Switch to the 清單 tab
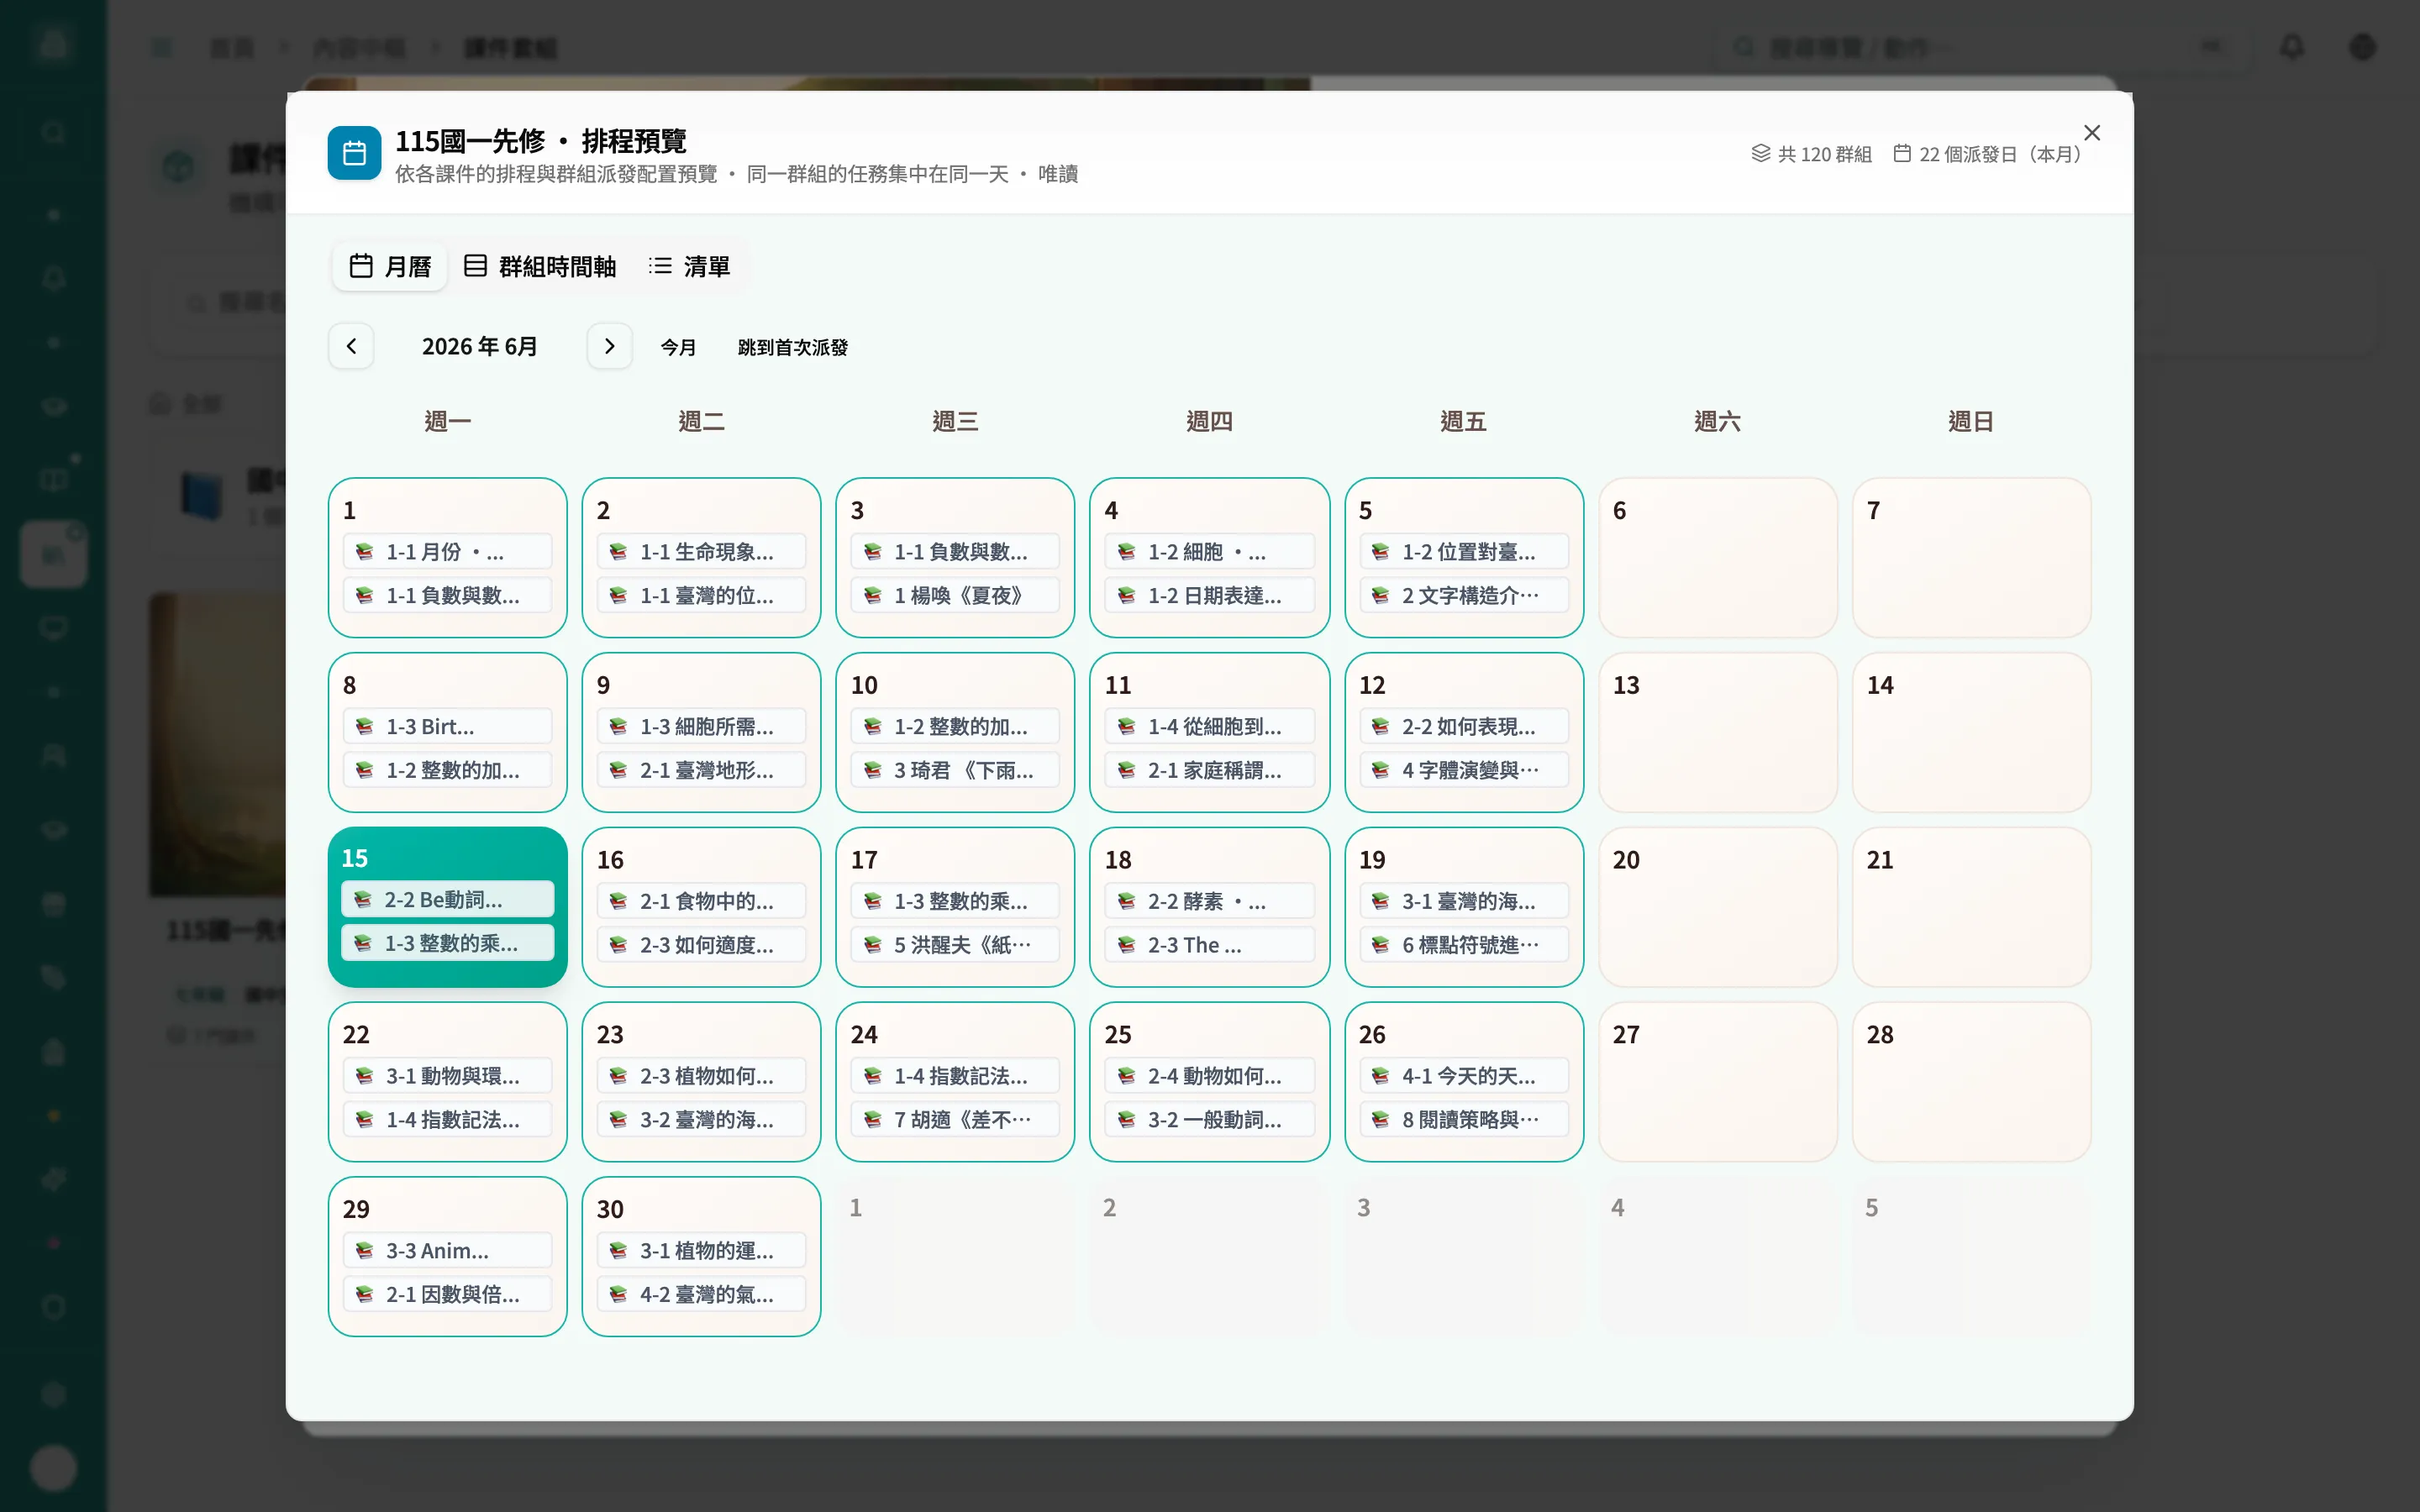The height and width of the screenshot is (1512, 2420). [689, 266]
